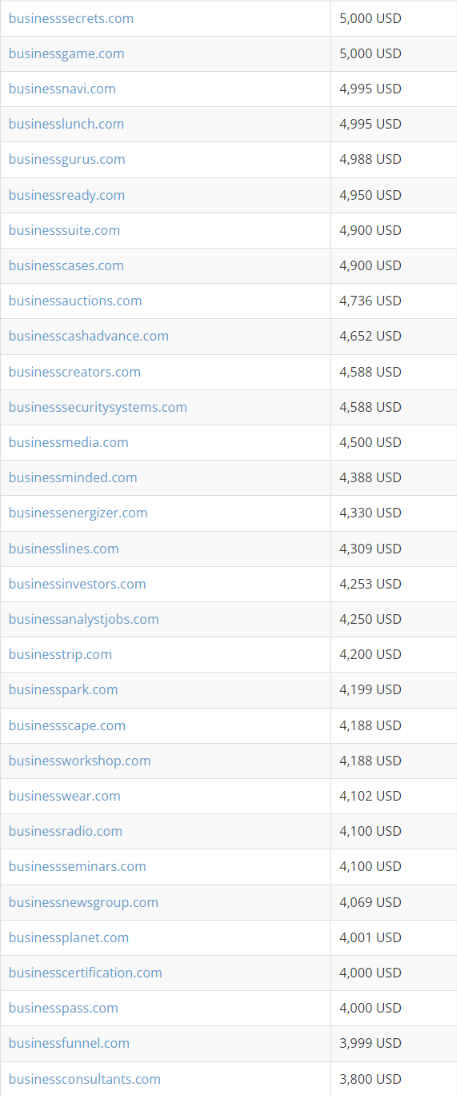Open businesssecuritysystems.com domain link

(x=98, y=407)
